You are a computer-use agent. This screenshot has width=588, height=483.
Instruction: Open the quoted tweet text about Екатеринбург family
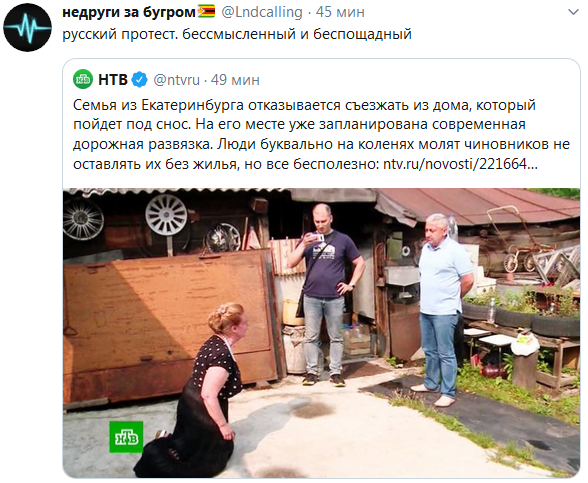point(321,134)
